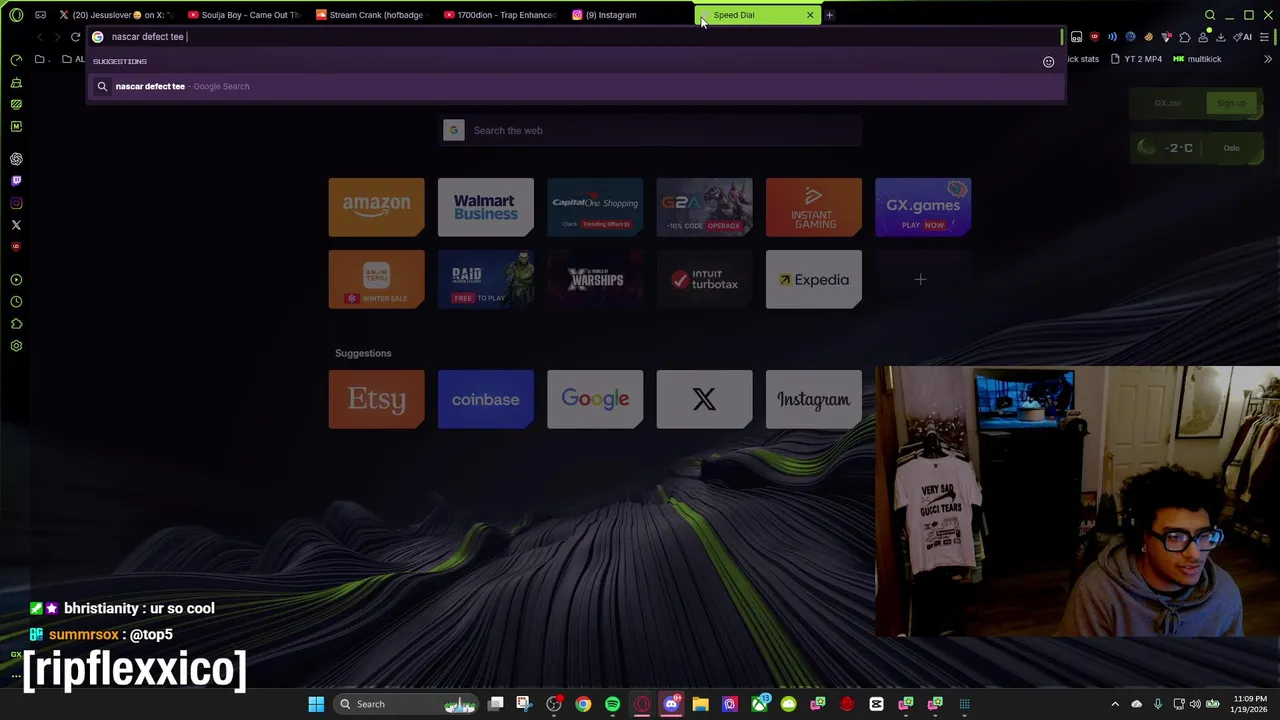
Task: Open ChatGPT sidebar icon
Action: pyautogui.click(x=16, y=159)
